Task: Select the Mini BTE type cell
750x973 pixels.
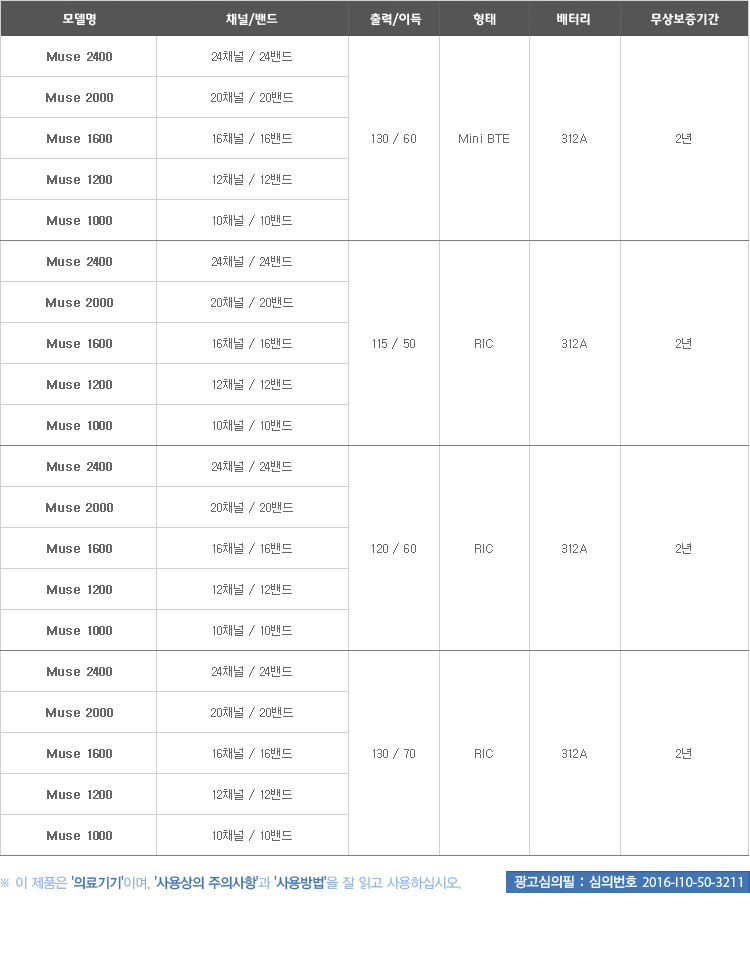Action: pyautogui.click(x=484, y=138)
